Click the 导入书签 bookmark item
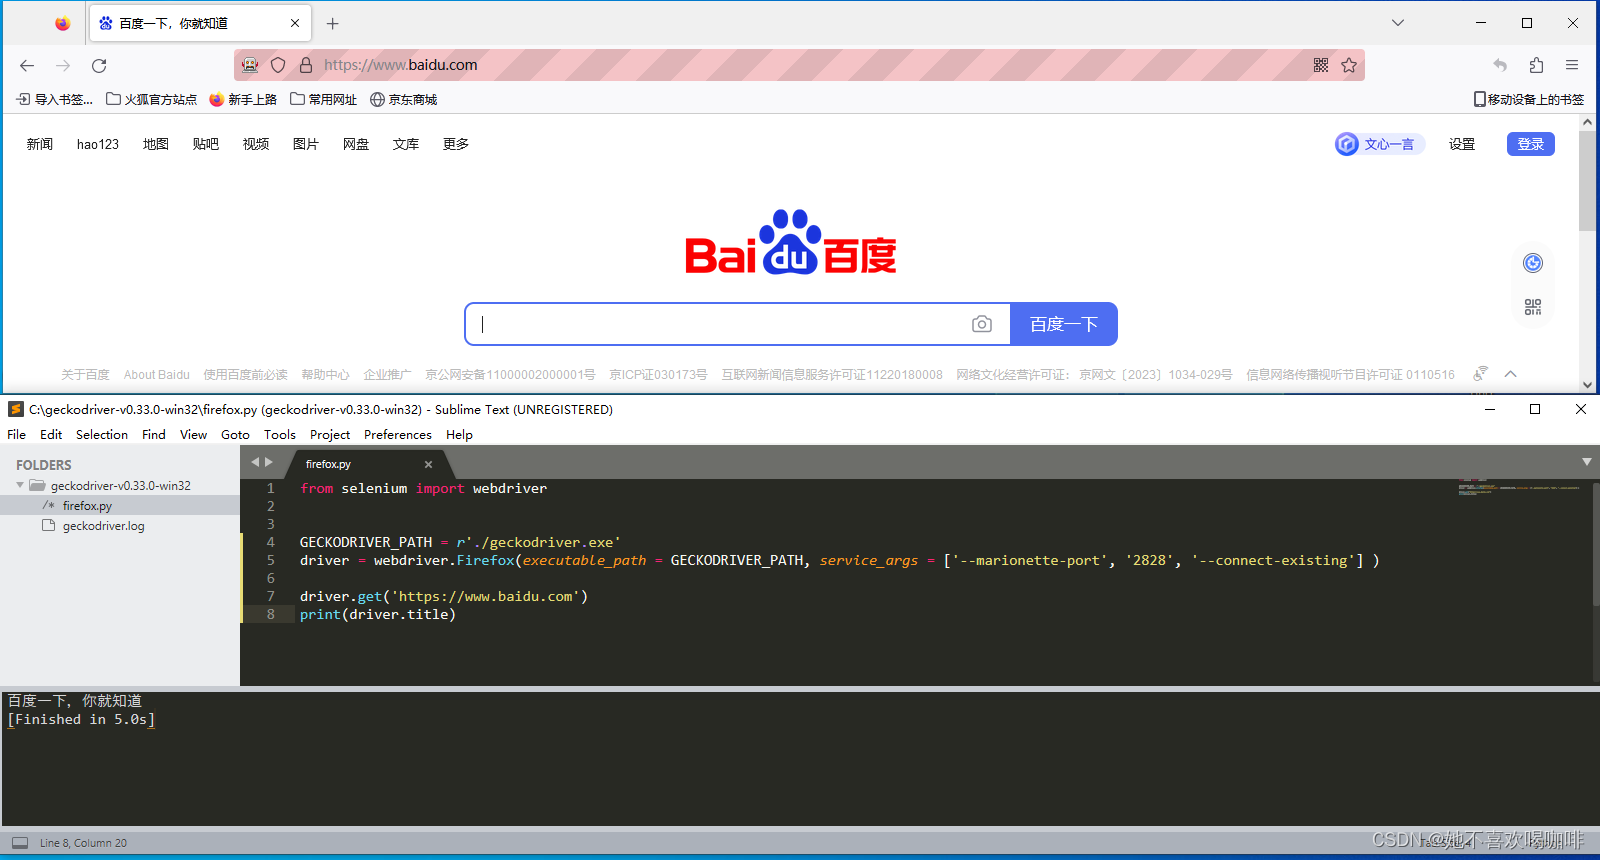The width and height of the screenshot is (1600, 860). tap(55, 99)
